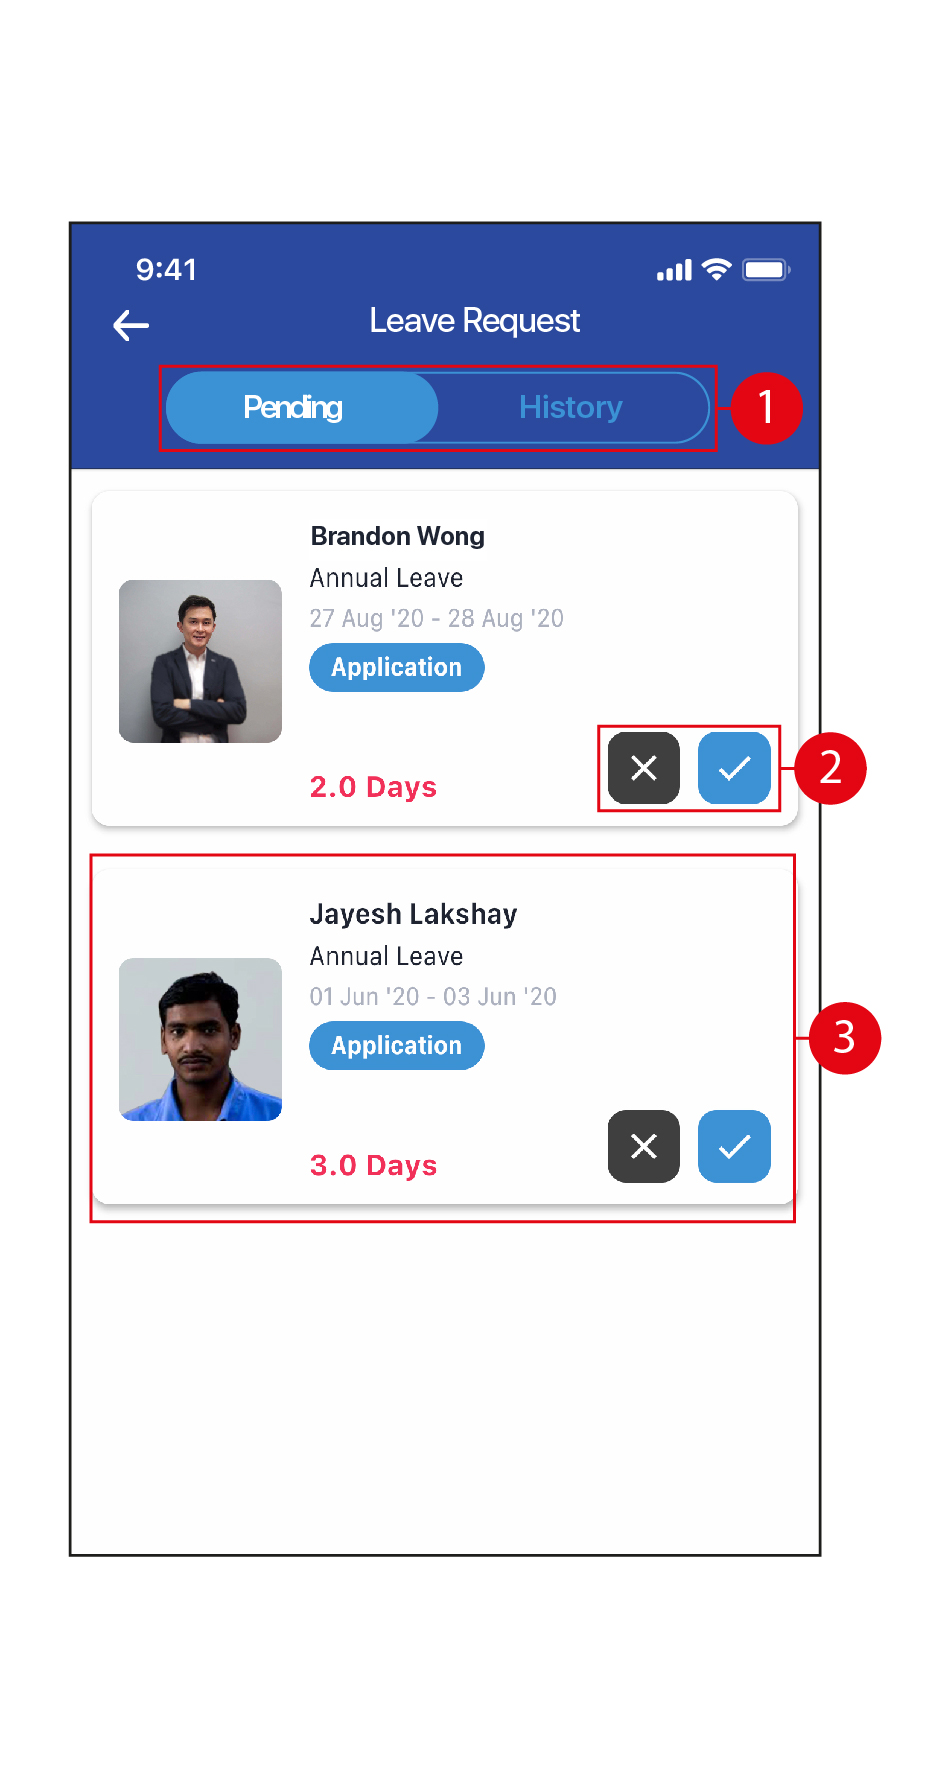
Task: Approve Jayesh Lakshay's leave request
Action: (x=734, y=1146)
